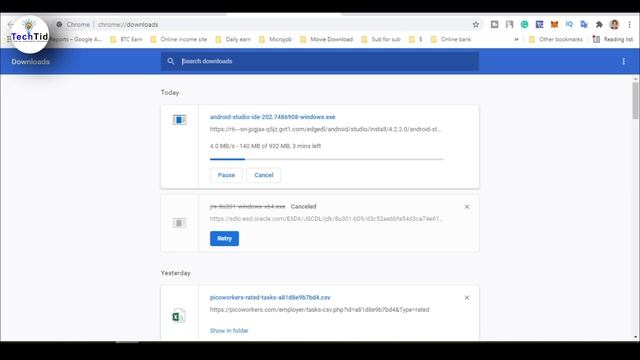This screenshot has width=640, height=360.
Task: Click the Today section heading
Action: (x=170, y=93)
